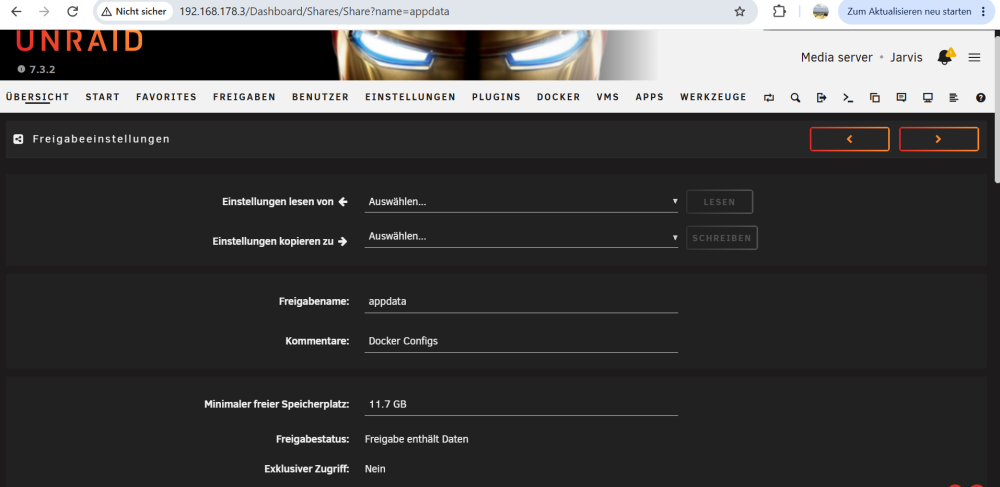Screen dimensions: 1000x487
Task: Click the logout icon in Unraid toolbar
Action: click(x=821, y=98)
